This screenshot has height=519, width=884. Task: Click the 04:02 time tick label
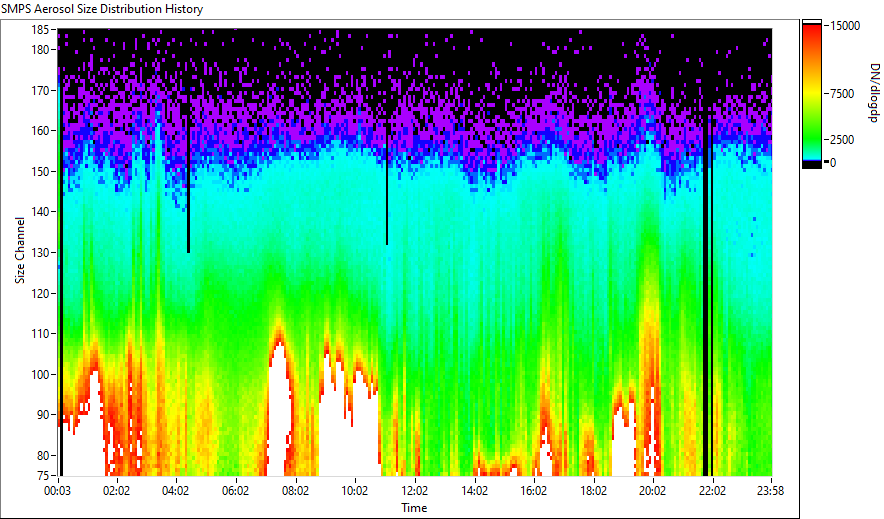176,491
